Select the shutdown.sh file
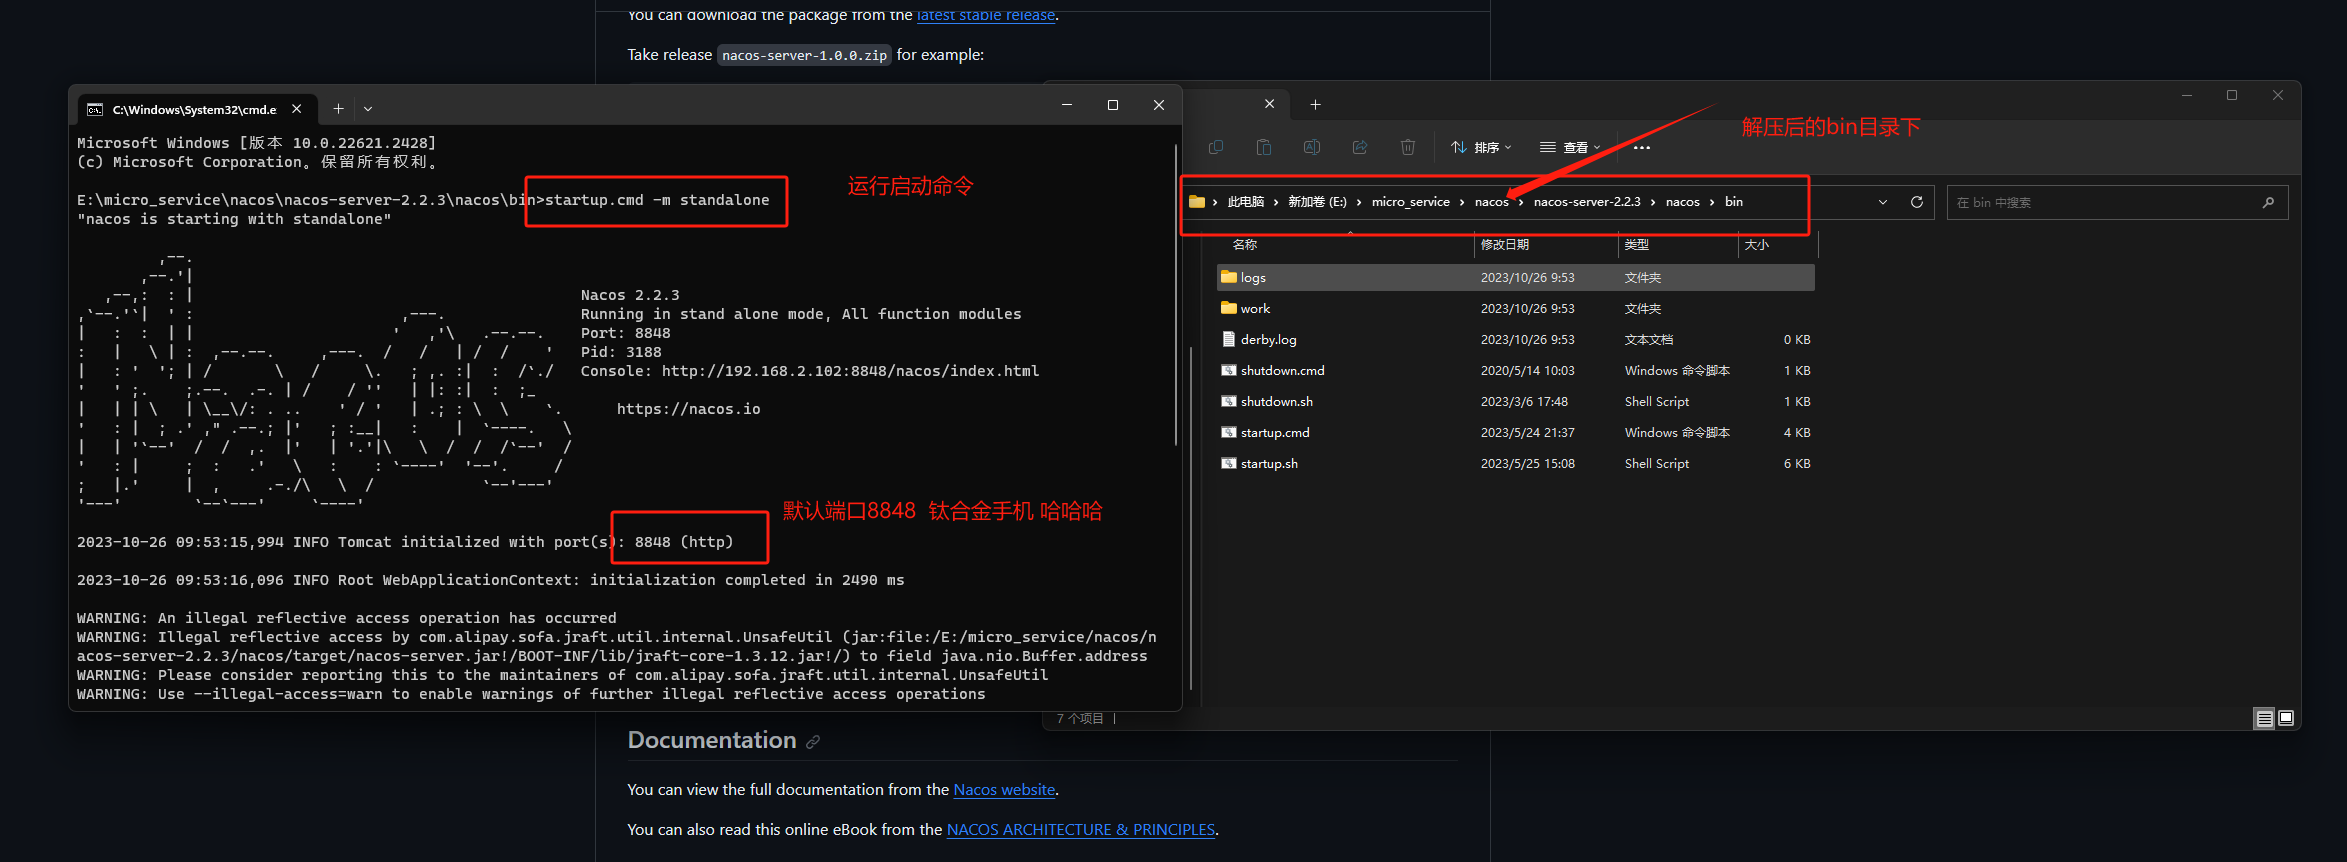This screenshot has height=862, width=2347. (1516, 402)
